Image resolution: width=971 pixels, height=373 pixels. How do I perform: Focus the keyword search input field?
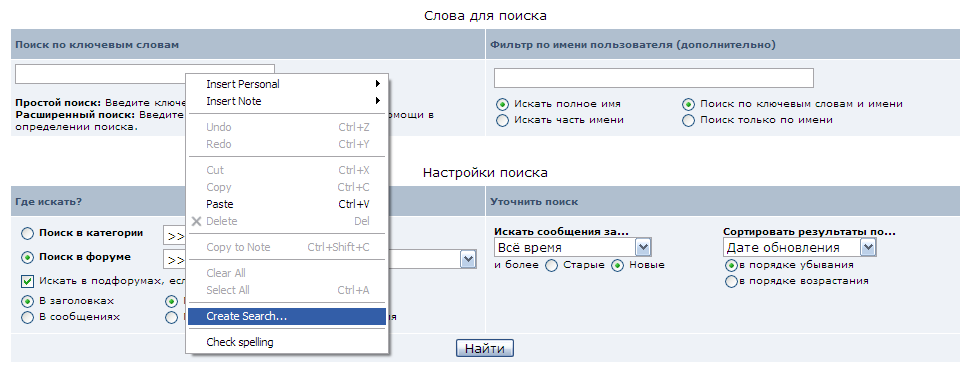coord(145,74)
